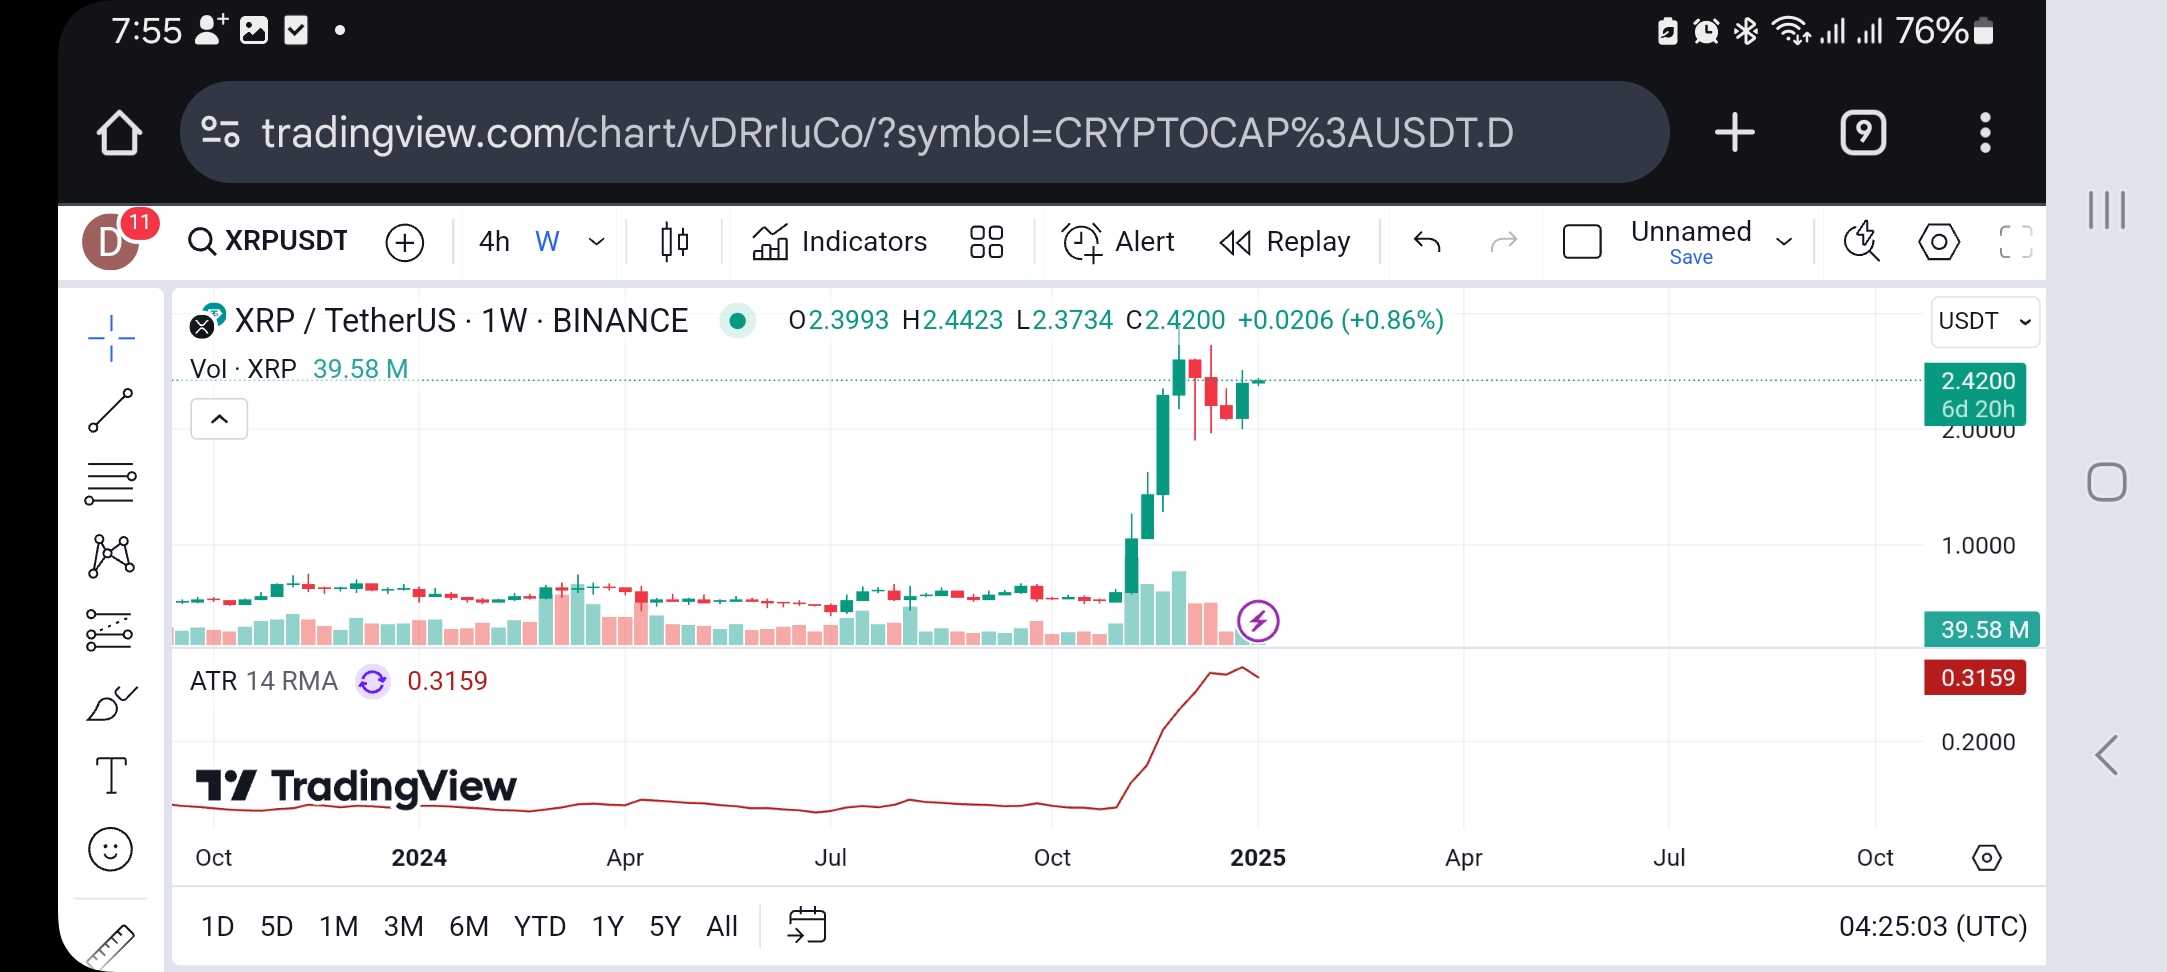Select the text annotation tool
The height and width of the screenshot is (972, 2167).
[x=111, y=775]
